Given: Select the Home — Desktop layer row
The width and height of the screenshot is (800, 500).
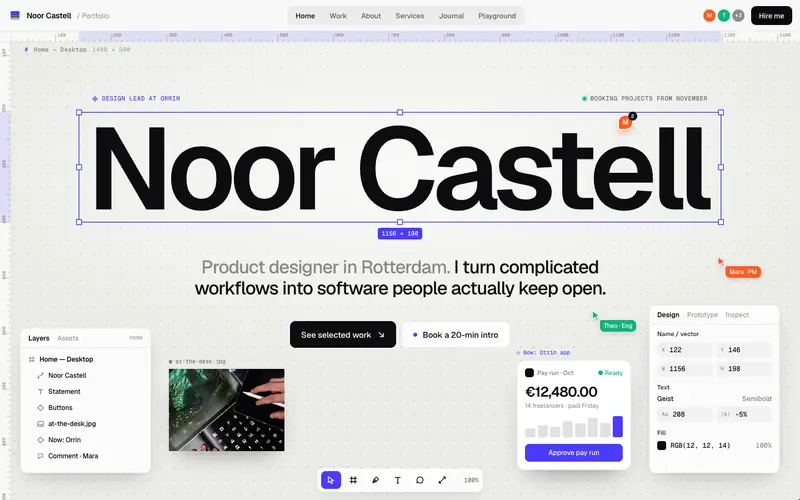Looking at the screenshot, I should 86,359.
